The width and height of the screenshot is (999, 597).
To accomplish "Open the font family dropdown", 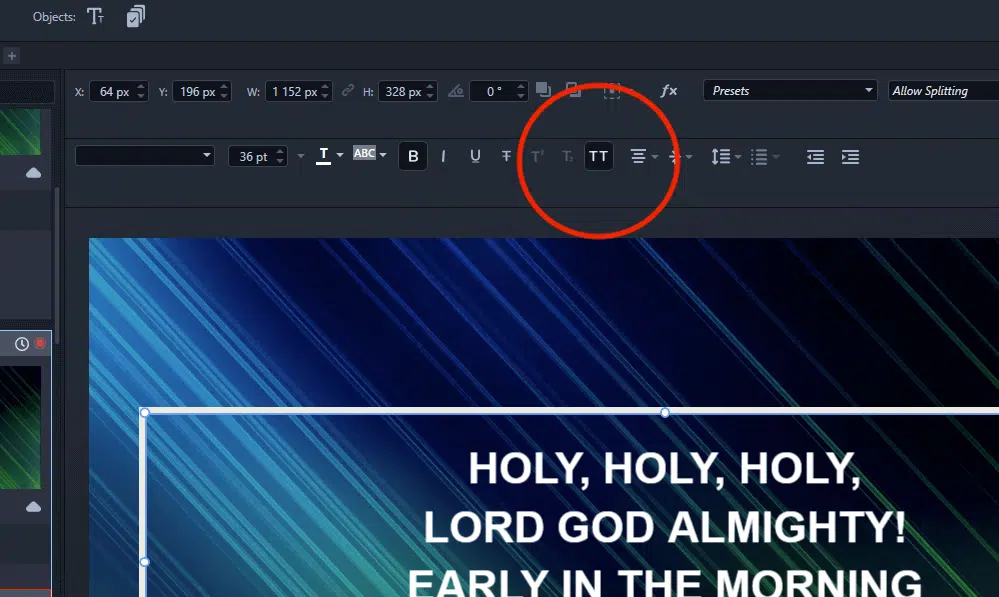I will pos(145,156).
